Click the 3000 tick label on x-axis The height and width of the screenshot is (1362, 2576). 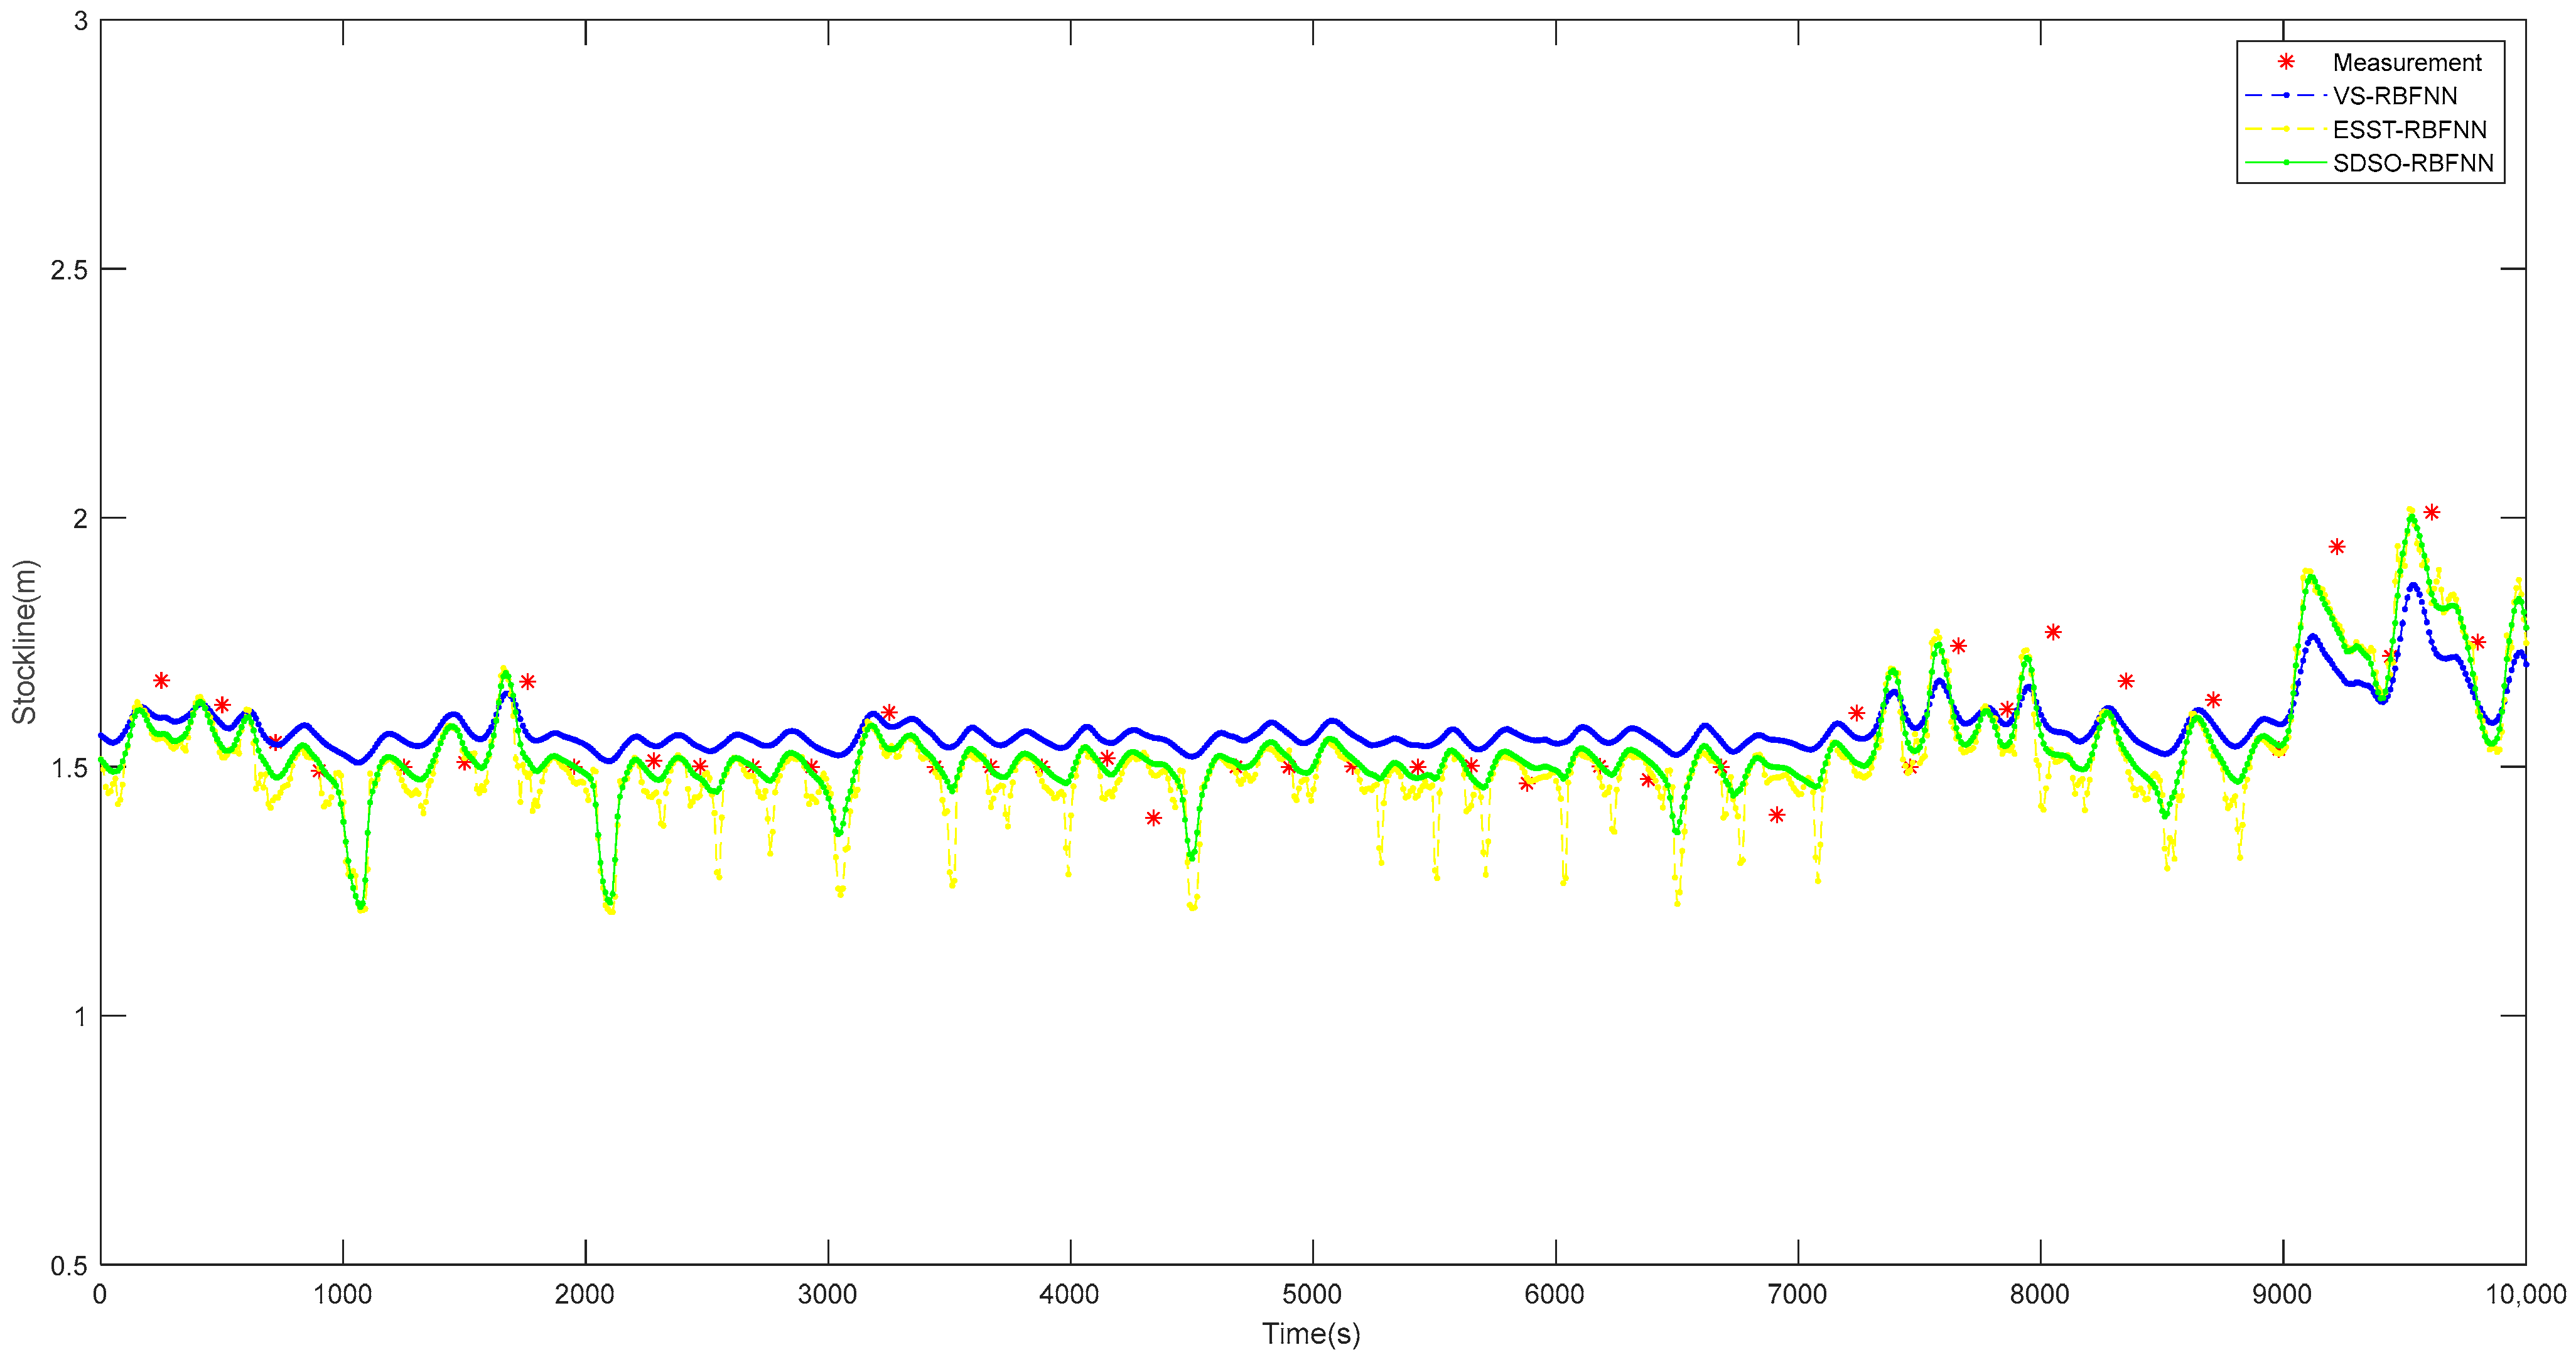coord(827,1295)
